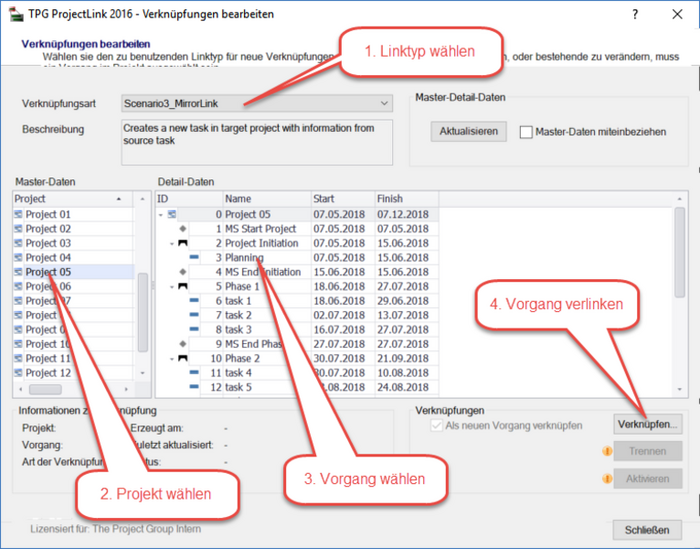Click the Name column header
The image size is (700, 549).
267,199
